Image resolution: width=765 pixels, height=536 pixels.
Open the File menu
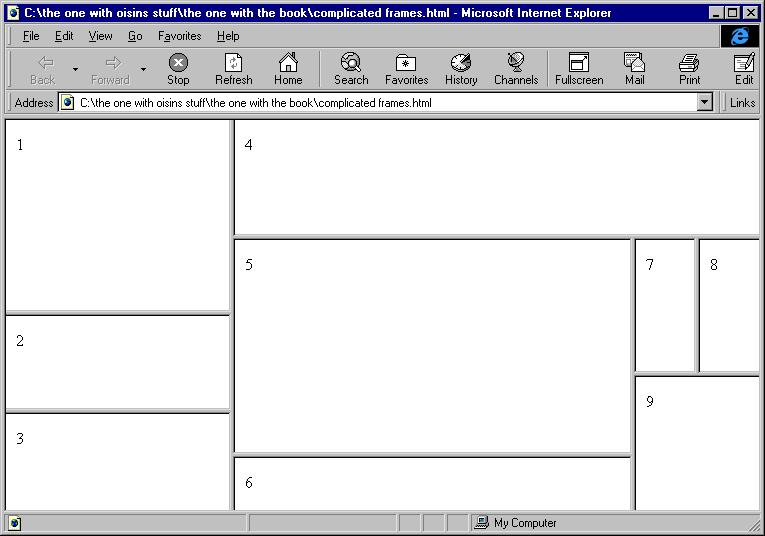point(31,36)
